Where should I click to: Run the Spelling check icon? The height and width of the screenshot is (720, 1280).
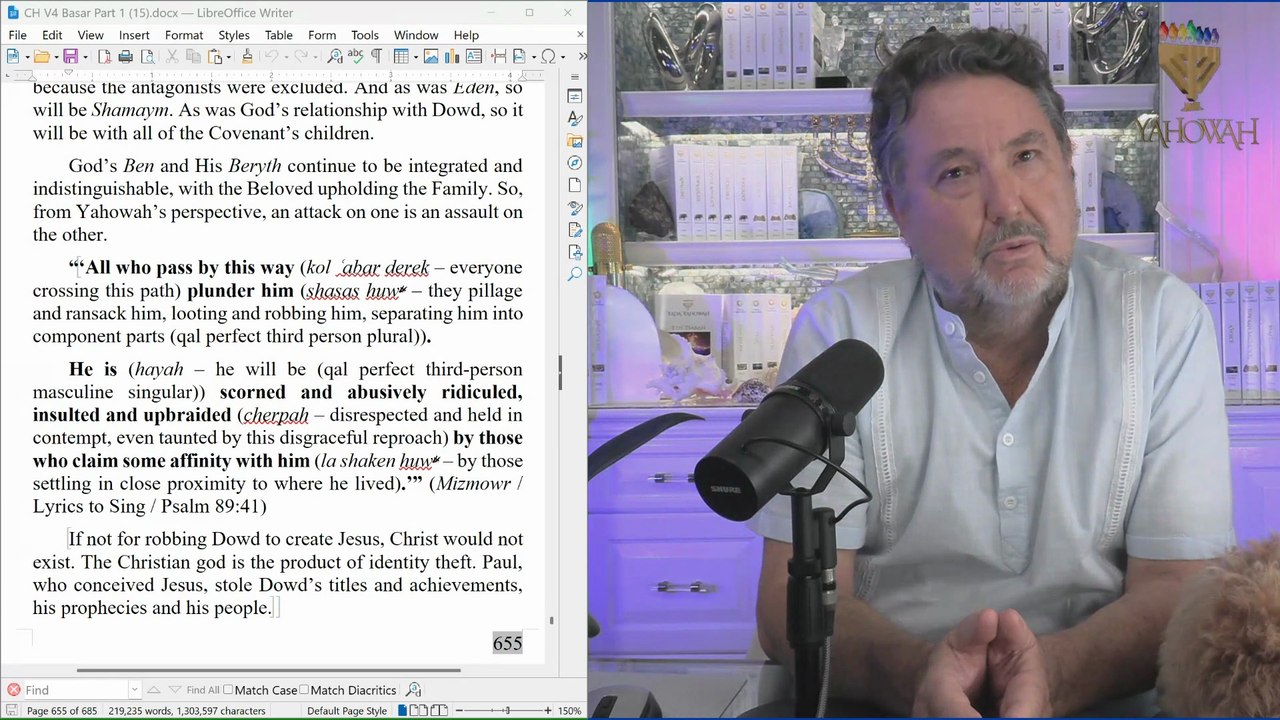[356, 56]
